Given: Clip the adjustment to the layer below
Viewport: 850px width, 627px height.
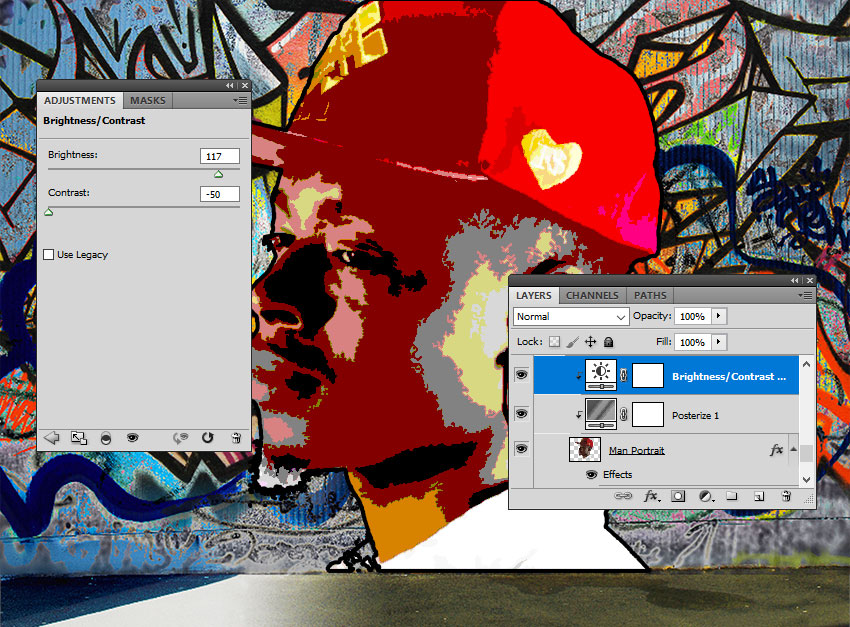Looking at the screenshot, I should click(81, 437).
